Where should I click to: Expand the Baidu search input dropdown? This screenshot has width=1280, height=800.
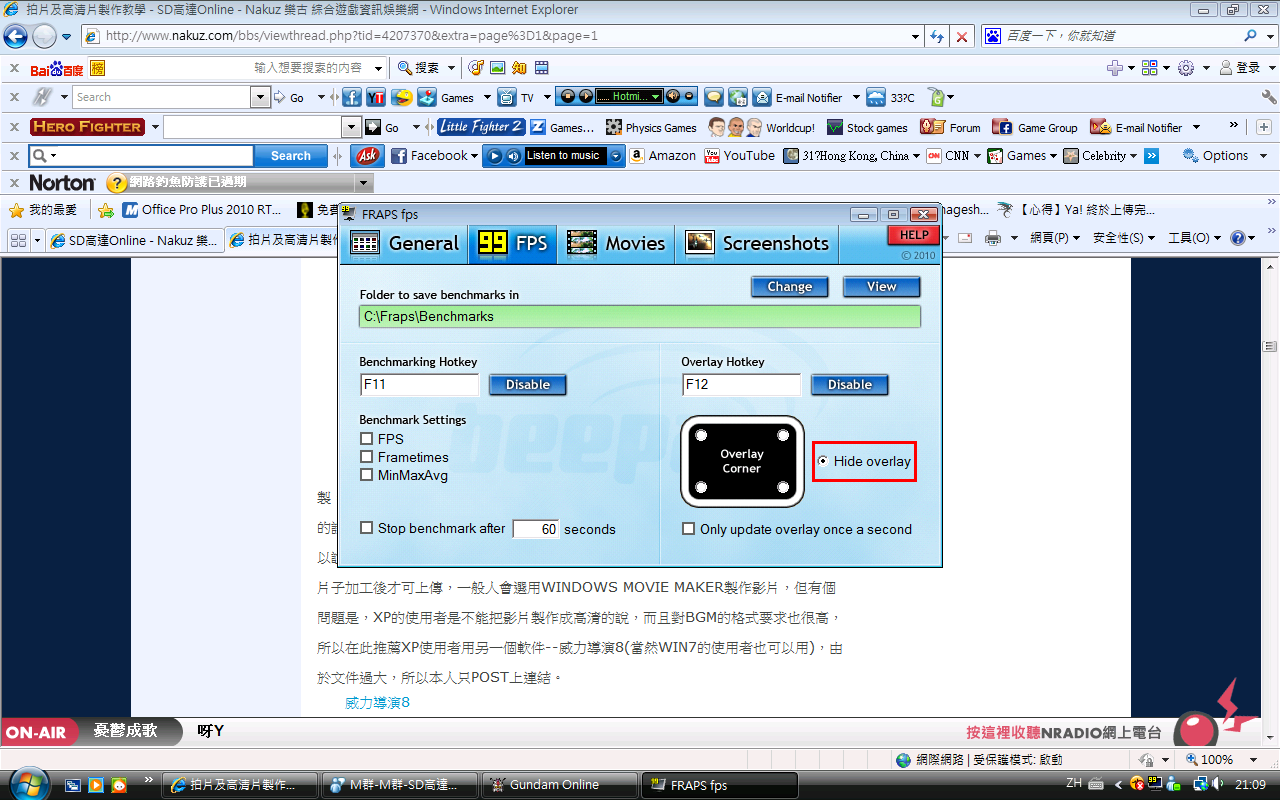point(378,68)
